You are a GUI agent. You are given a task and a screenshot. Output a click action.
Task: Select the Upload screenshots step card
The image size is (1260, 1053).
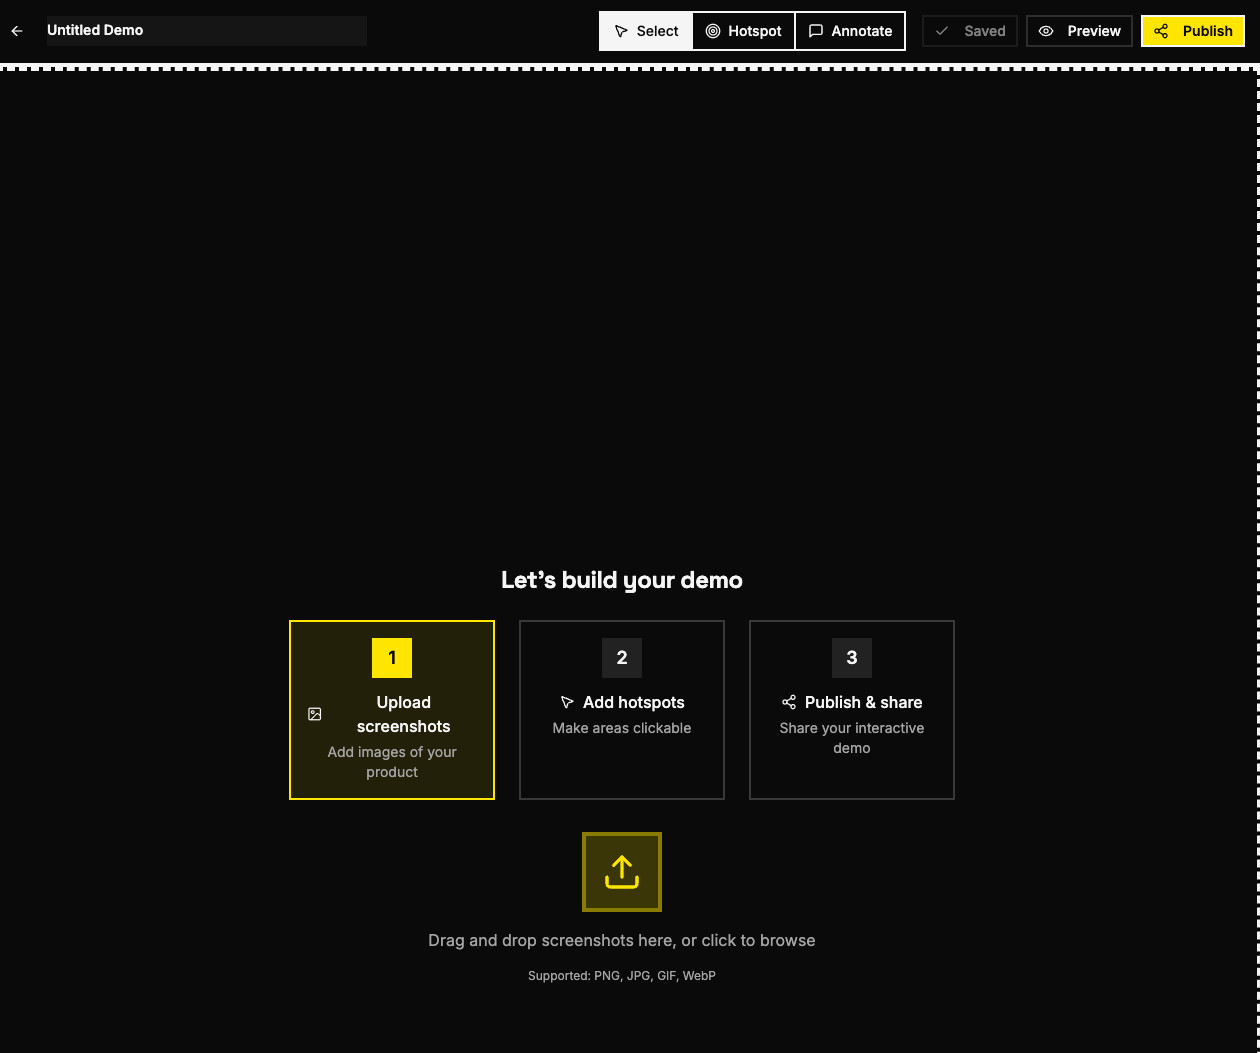coord(392,709)
